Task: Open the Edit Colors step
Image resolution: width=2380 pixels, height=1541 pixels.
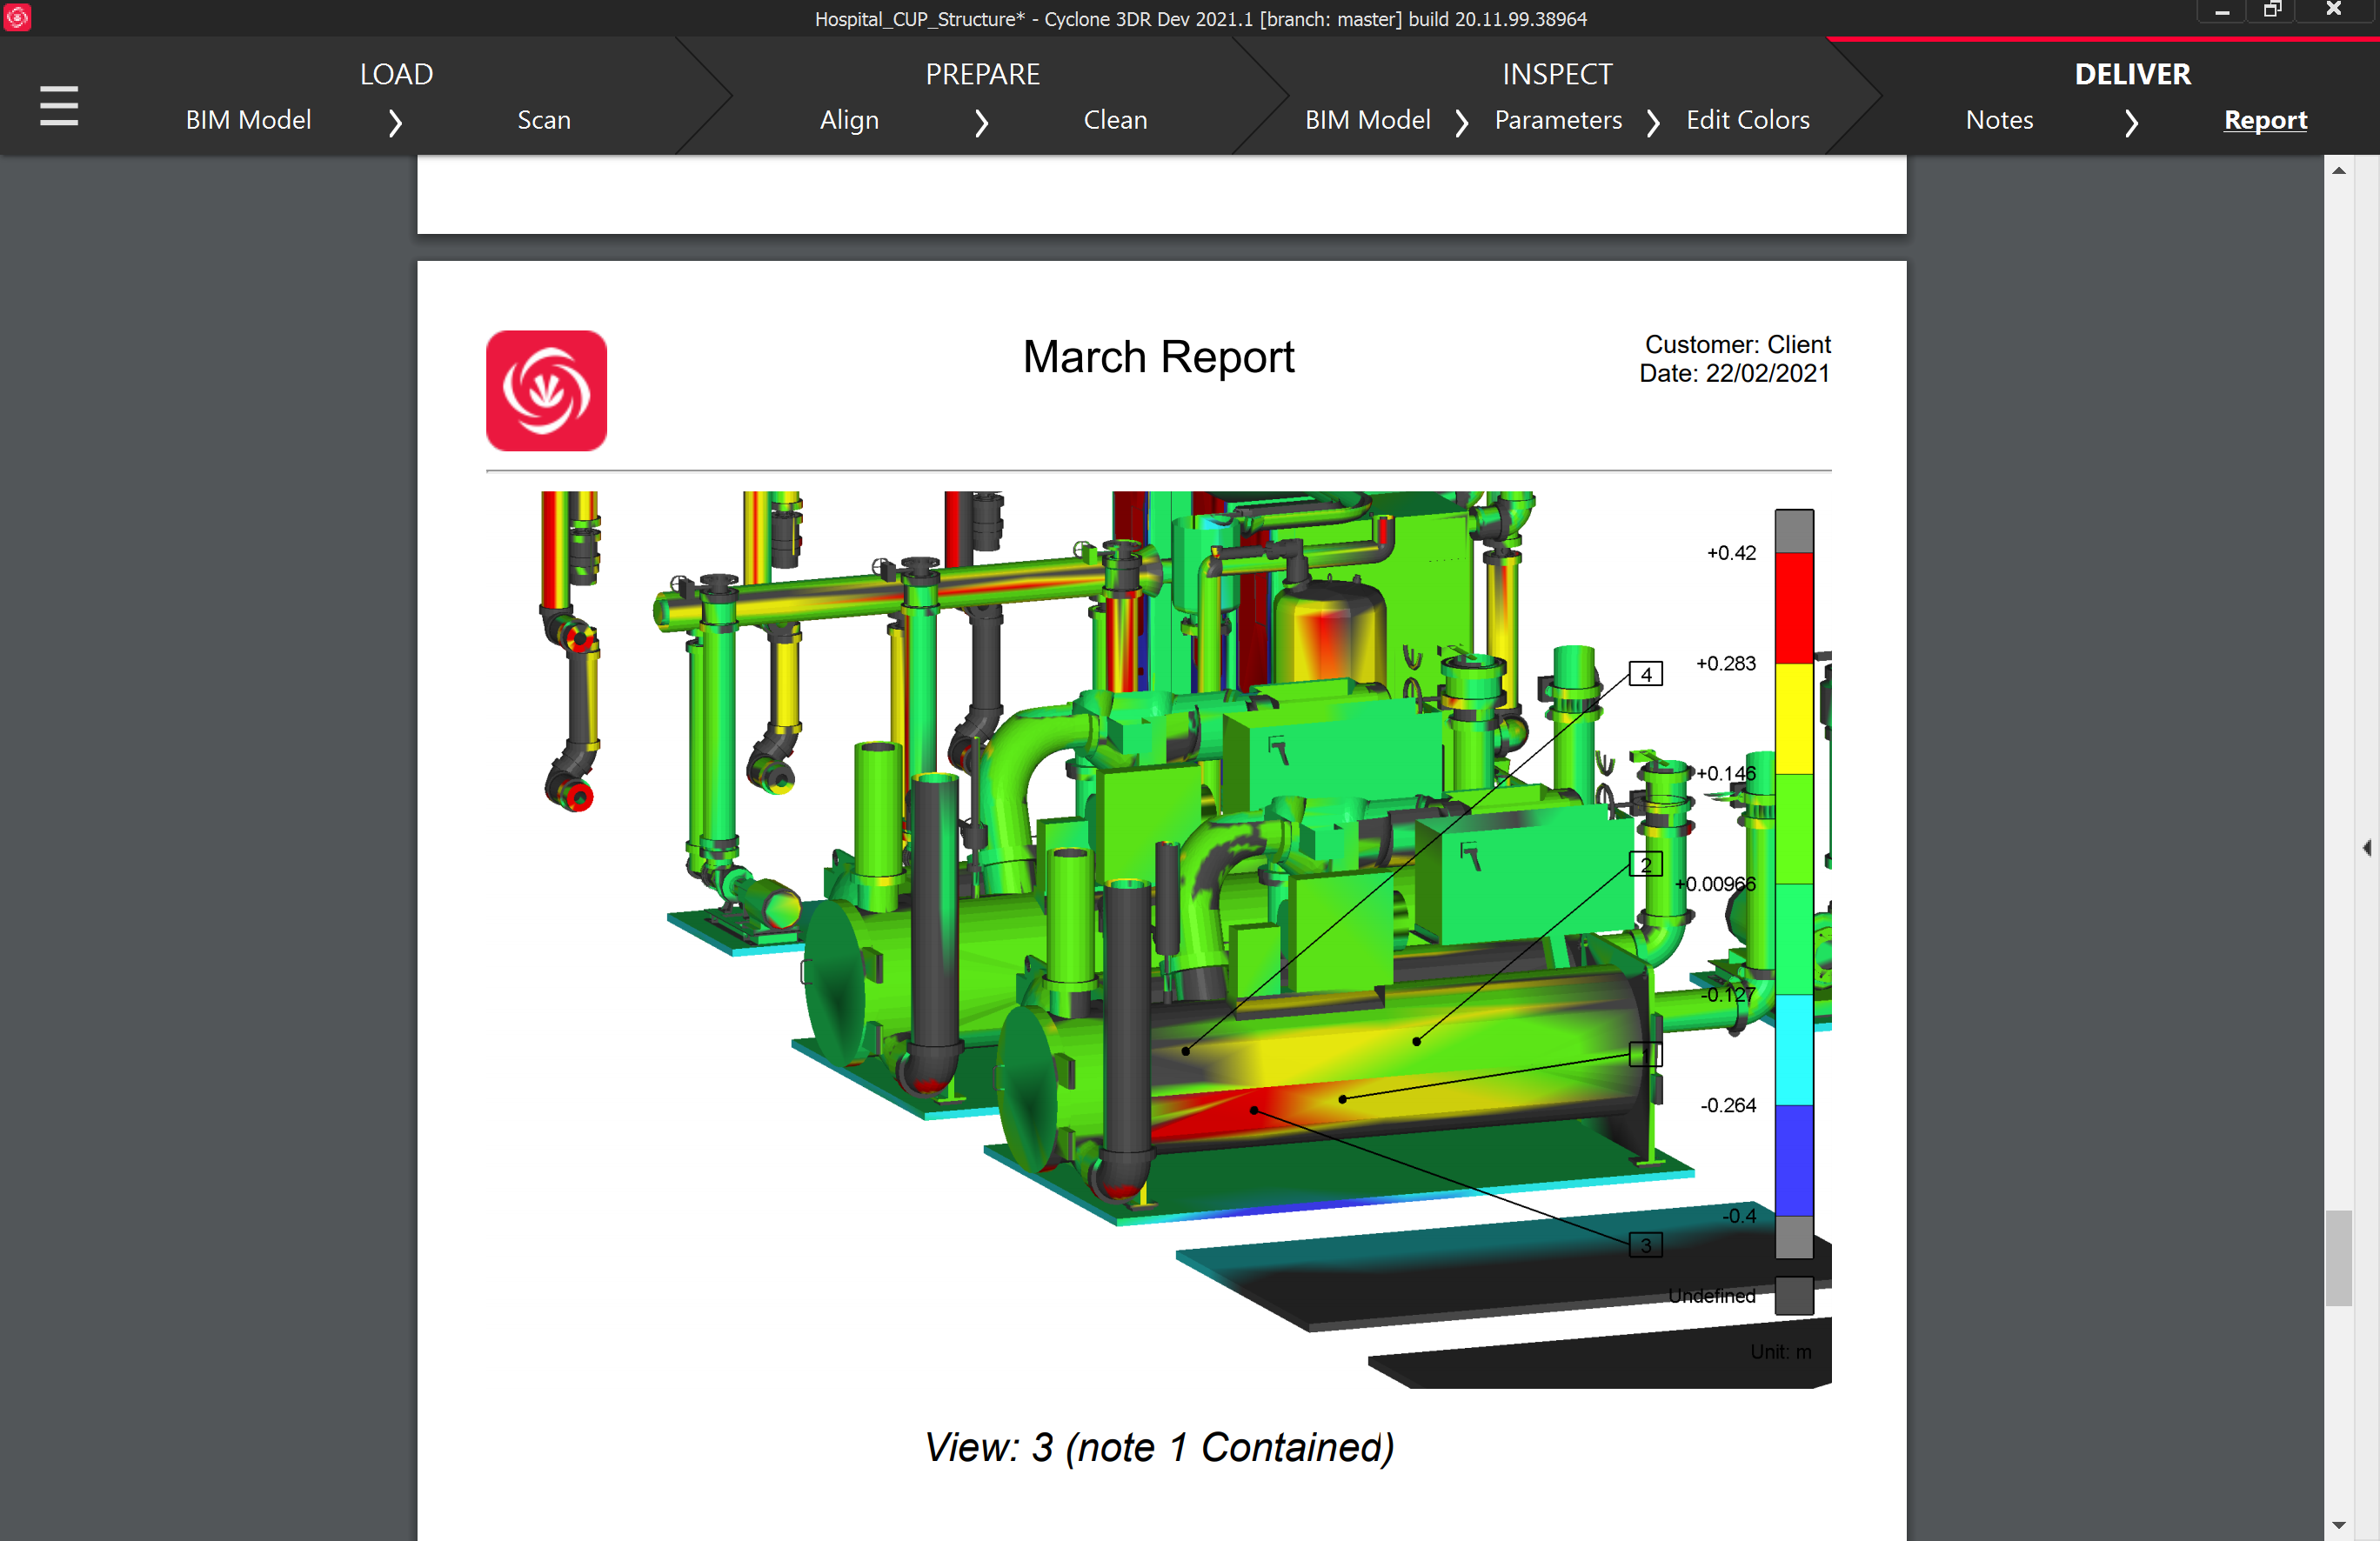Action: pyautogui.click(x=1747, y=120)
